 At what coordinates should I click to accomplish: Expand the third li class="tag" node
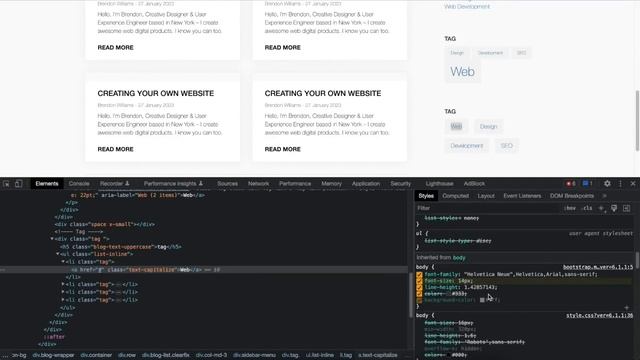point(63,292)
